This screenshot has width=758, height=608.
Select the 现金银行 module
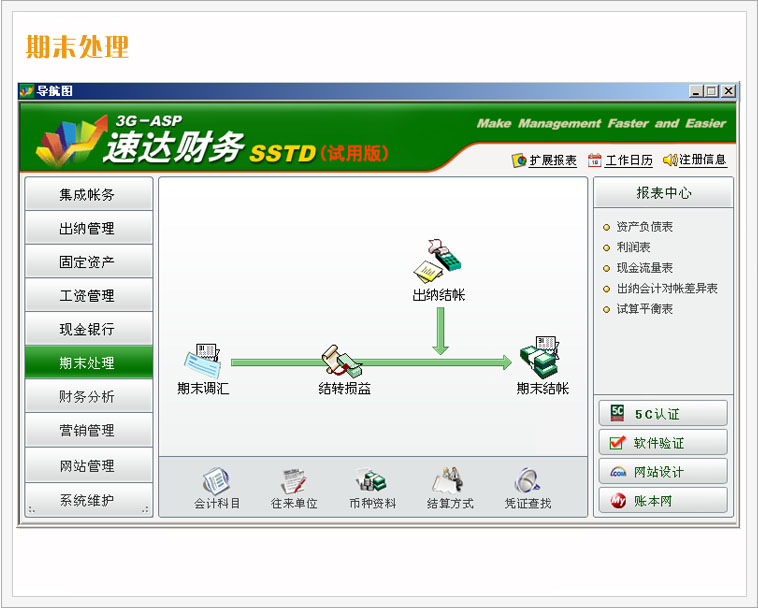coord(89,329)
